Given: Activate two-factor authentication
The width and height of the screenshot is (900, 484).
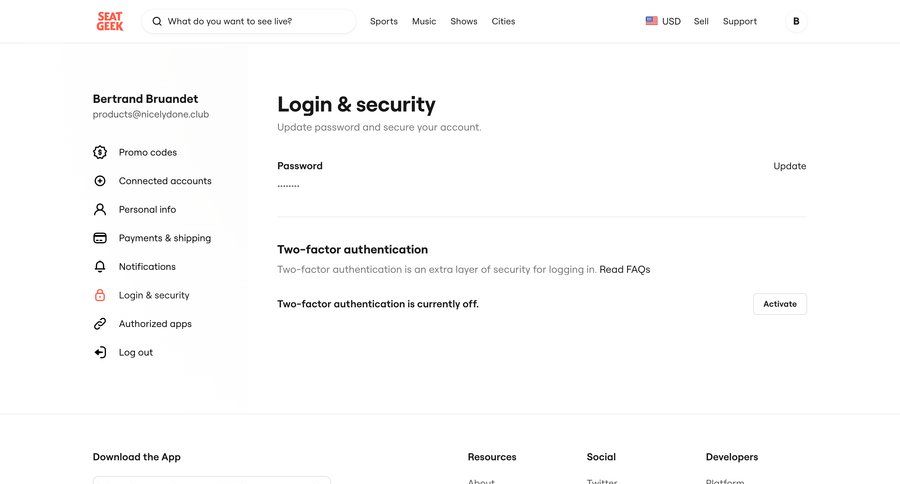Looking at the screenshot, I should click(780, 304).
